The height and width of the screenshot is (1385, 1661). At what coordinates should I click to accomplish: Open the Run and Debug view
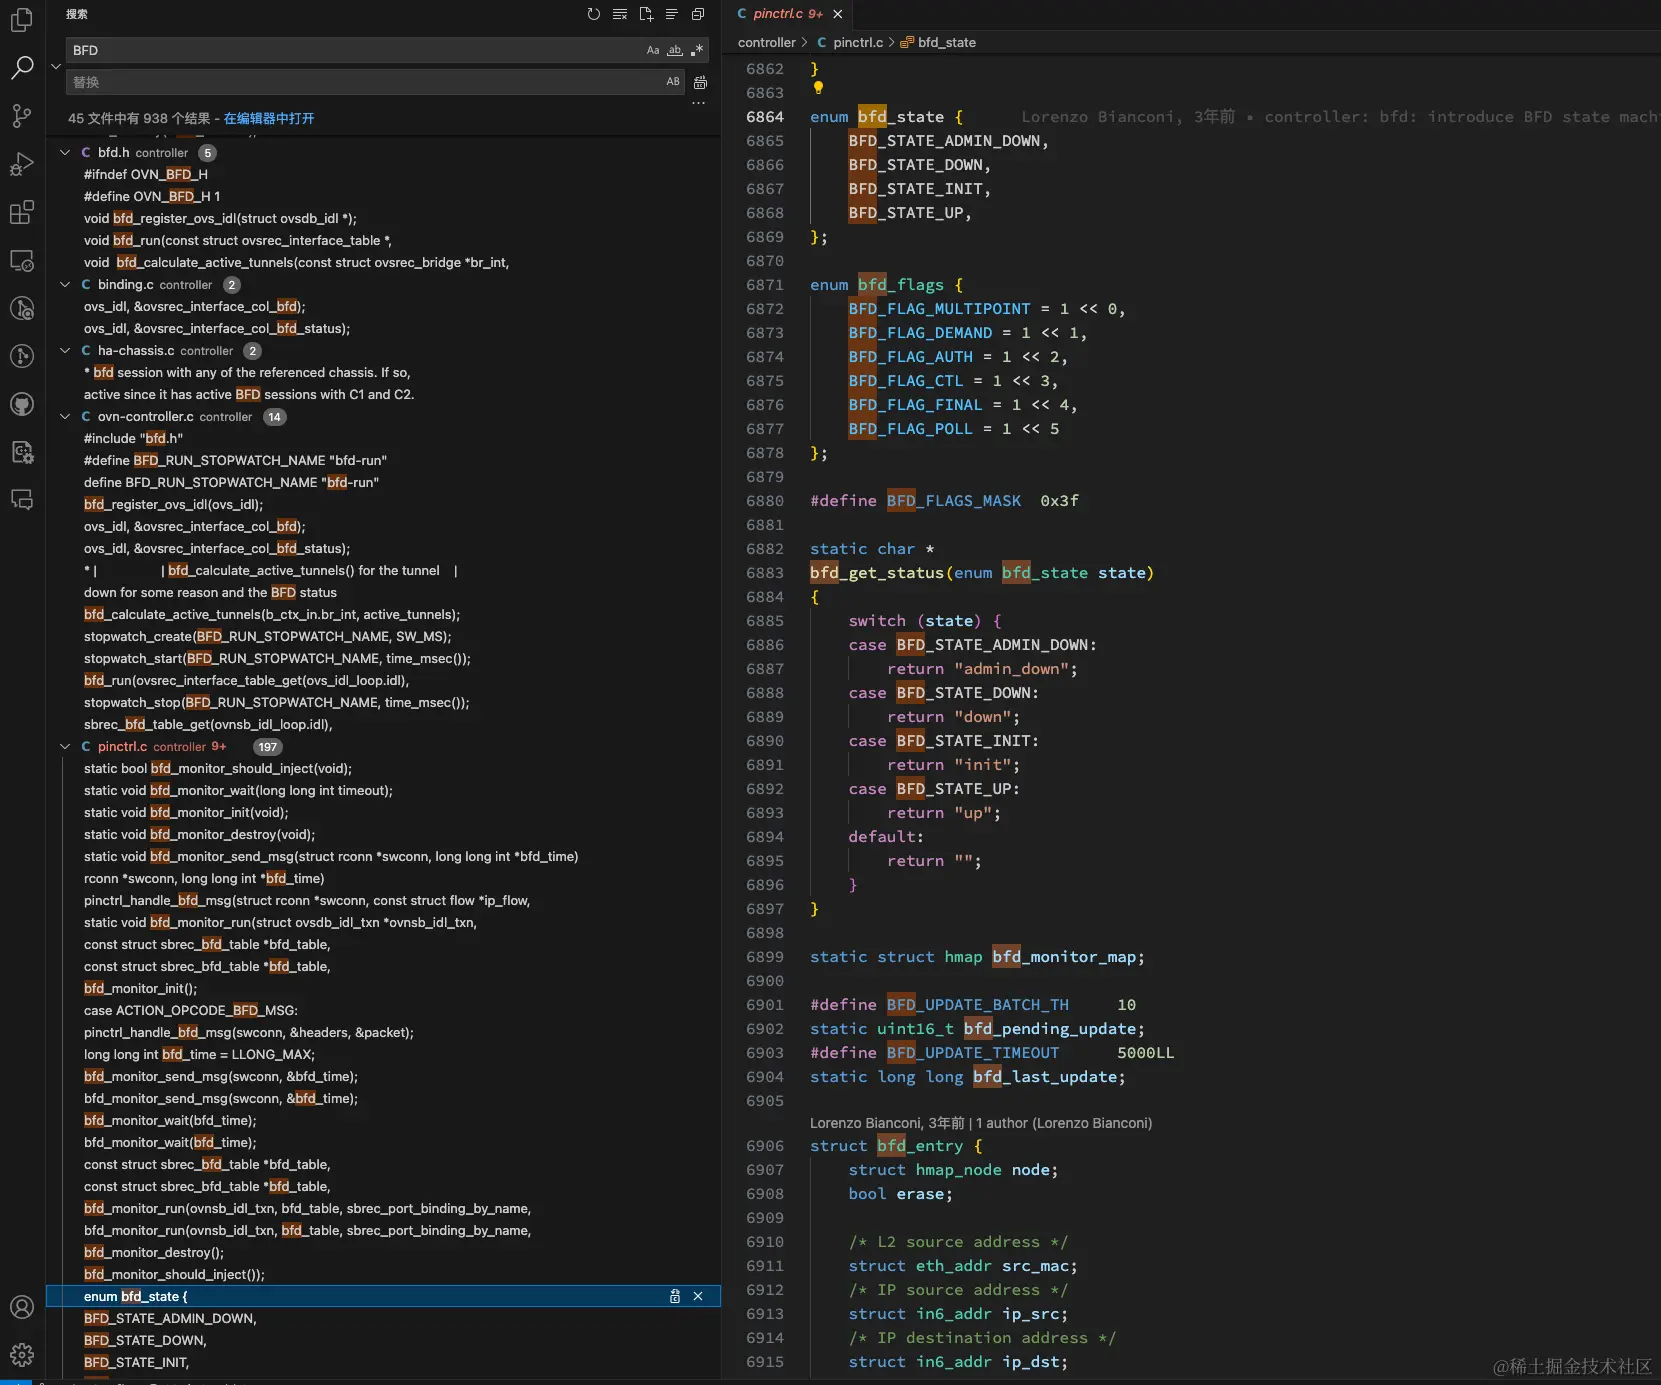click(21, 164)
